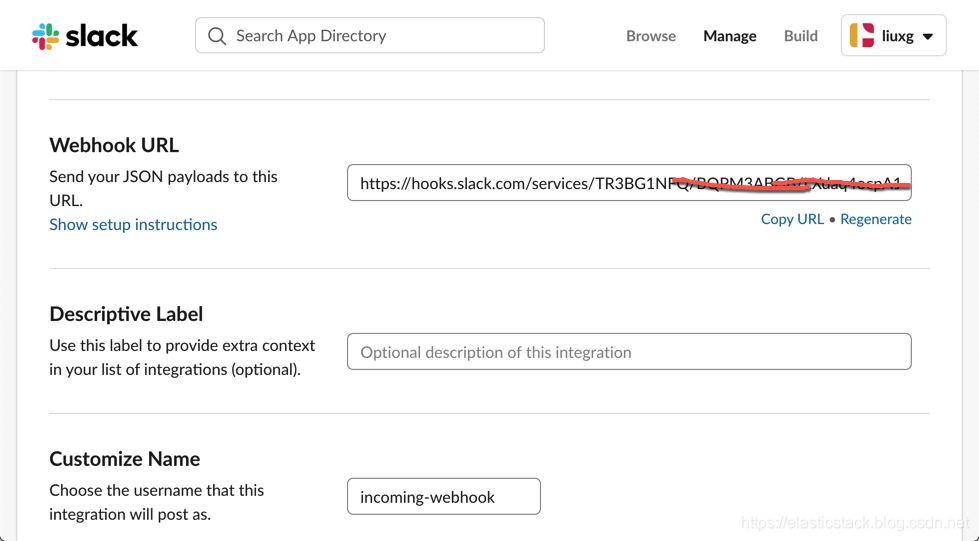This screenshot has width=979, height=541.
Task: Open the Browse navigation item
Action: (651, 36)
